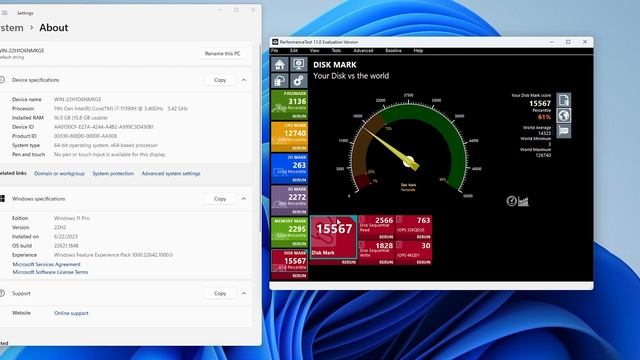Viewport: 640px width, 360px height.
Task: Rerun the 3D Mark test
Action: [x=299, y=212]
